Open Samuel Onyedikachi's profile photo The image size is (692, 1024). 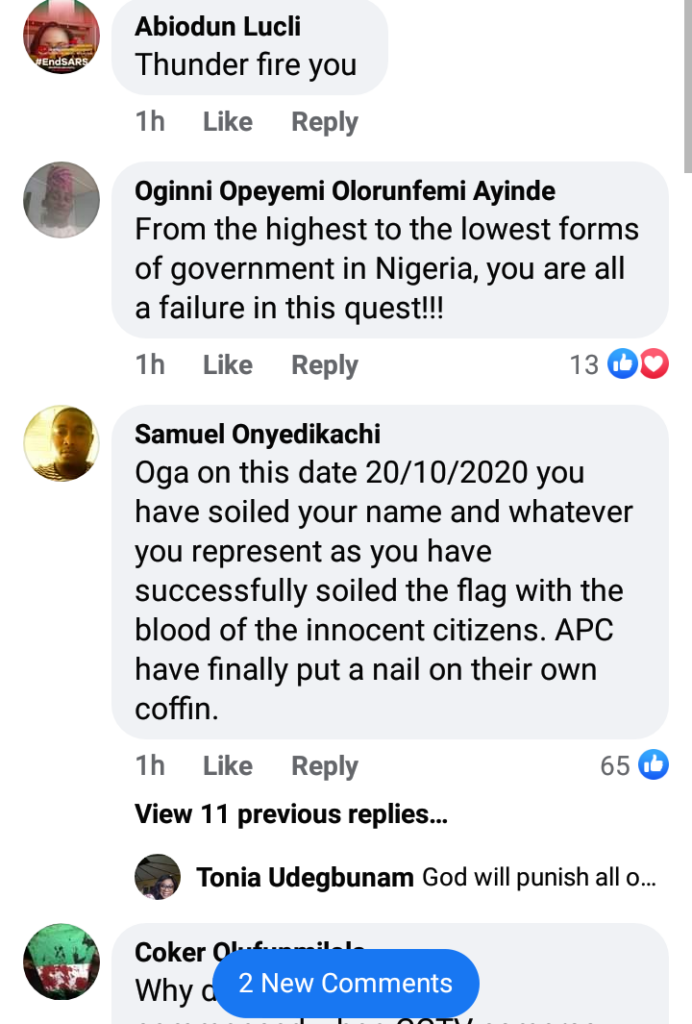click(x=61, y=443)
